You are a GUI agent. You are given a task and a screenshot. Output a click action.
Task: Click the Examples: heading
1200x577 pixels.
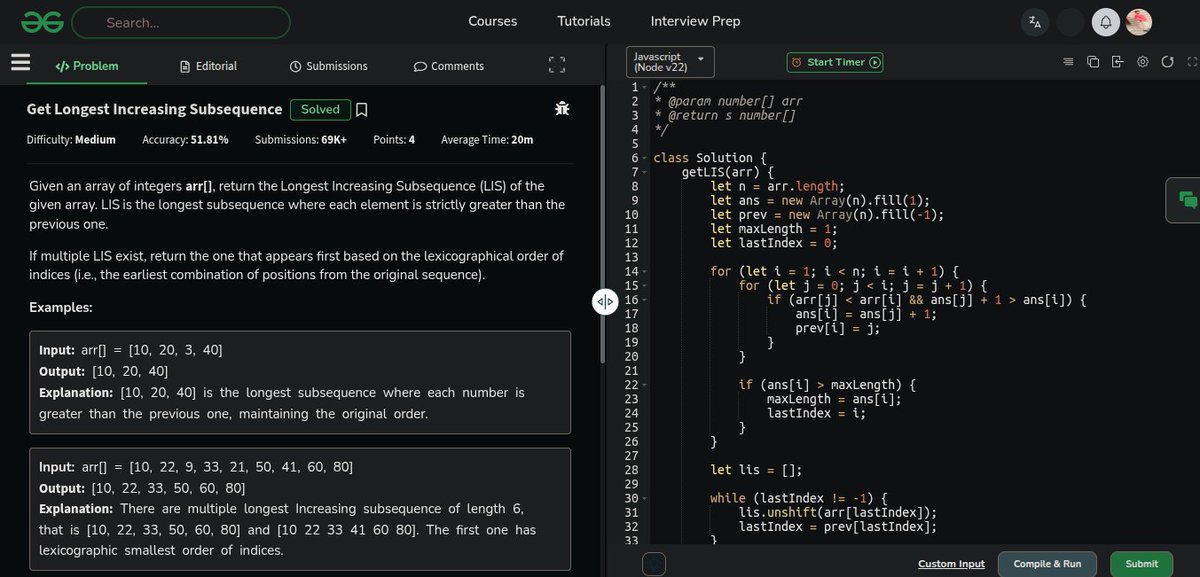click(61, 307)
